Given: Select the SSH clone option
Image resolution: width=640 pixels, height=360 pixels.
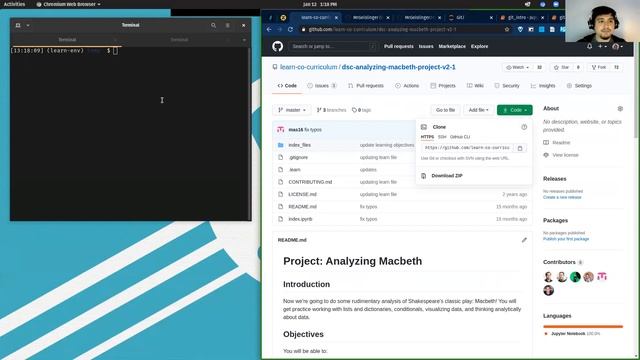Looking at the screenshot, I should 442,137.
